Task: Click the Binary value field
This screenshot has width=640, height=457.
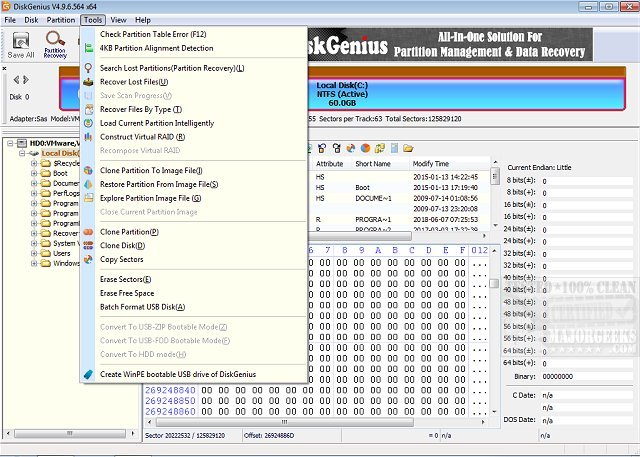Action: [x=587, y=377]
